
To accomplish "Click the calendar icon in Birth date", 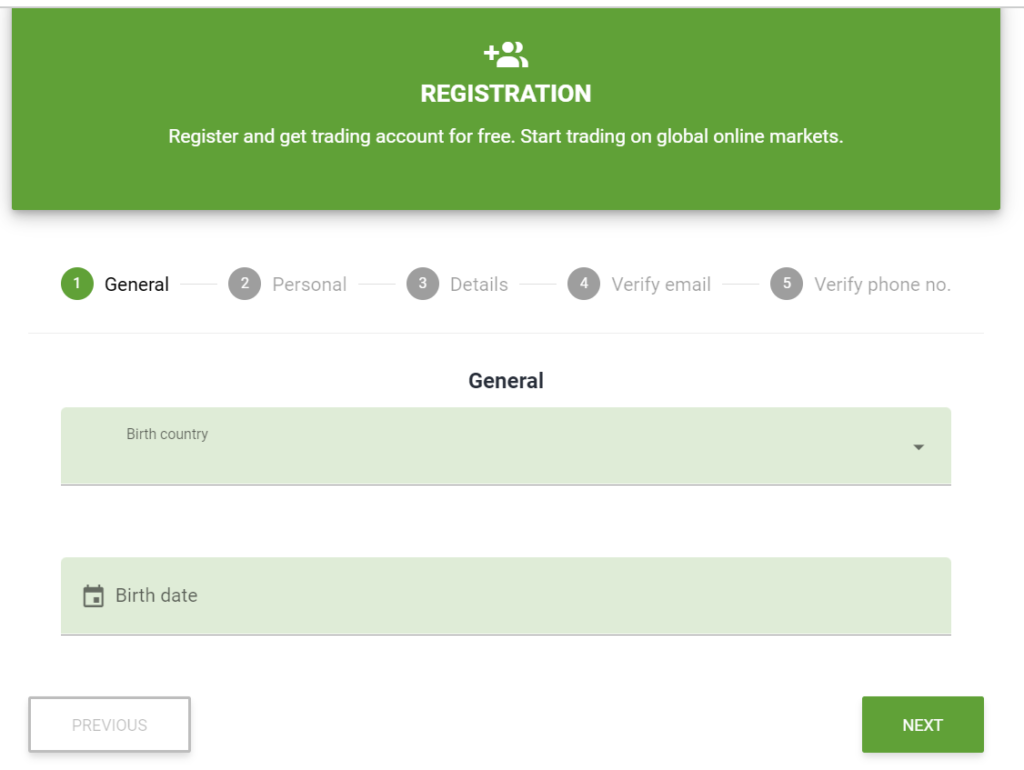I will click(x=93, y=596).
